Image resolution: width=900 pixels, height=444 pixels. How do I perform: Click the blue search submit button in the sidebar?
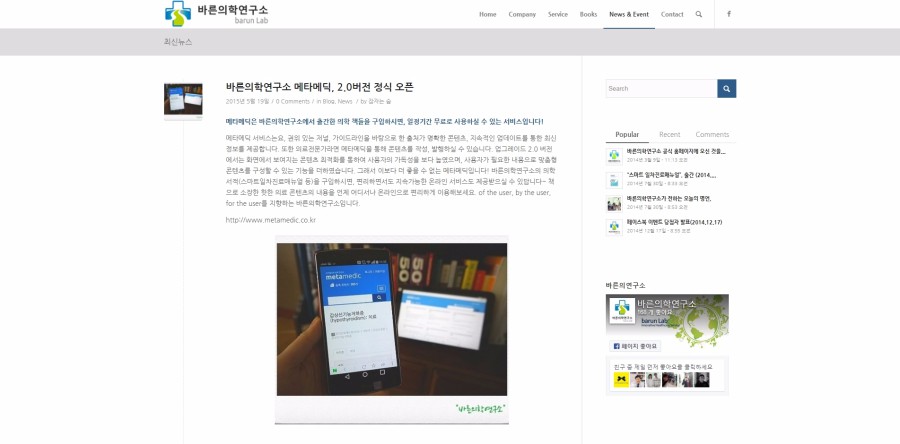pyautogui.click(x=727, y=88)
